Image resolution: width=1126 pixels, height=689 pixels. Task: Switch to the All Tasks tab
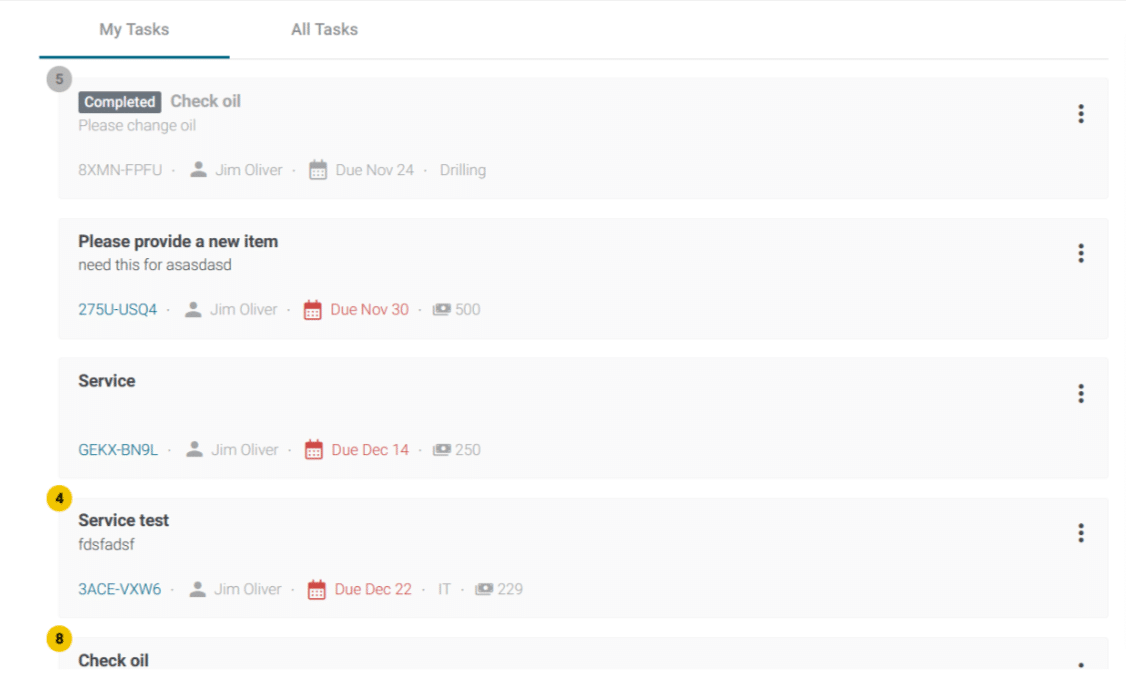coord(325,29)
